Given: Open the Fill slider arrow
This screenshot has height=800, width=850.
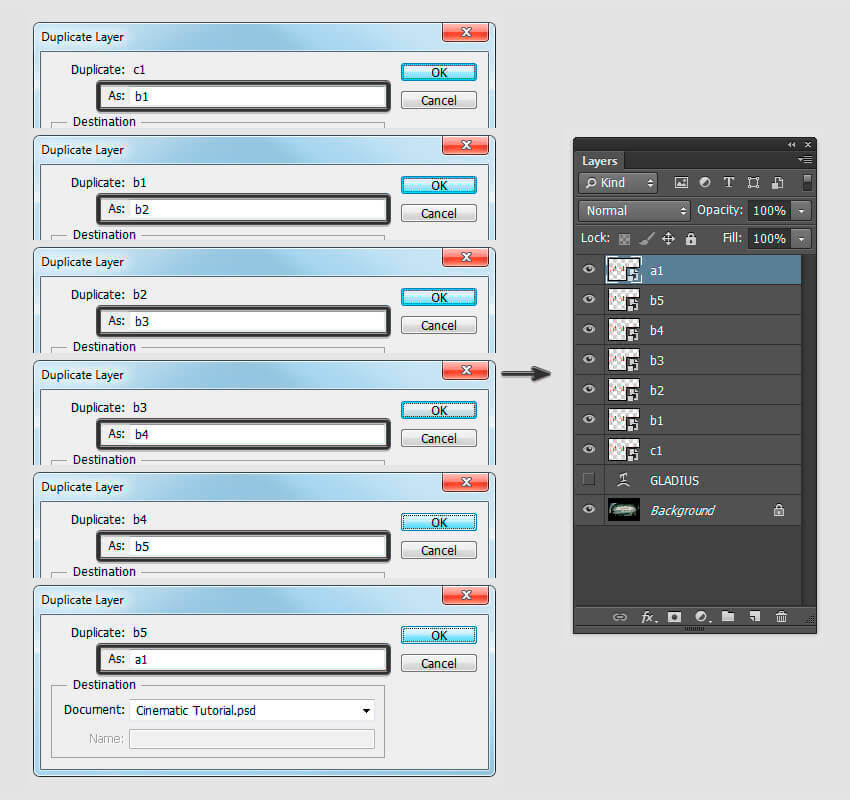Looking at the screenshot, I should coord(801,238).
